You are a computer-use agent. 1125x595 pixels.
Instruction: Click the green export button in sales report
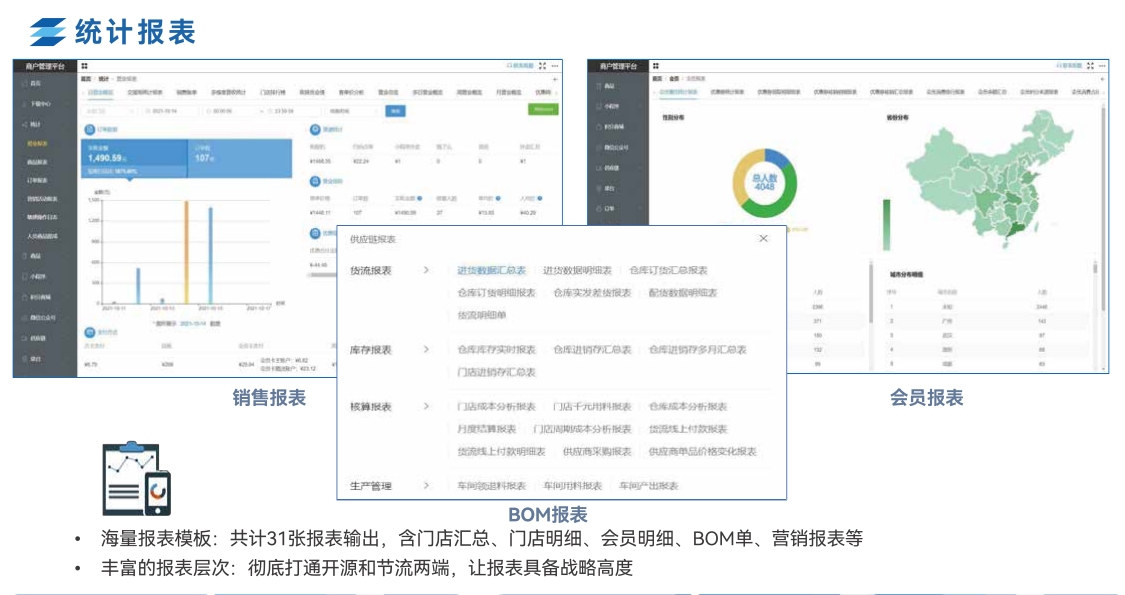(542, 110)
